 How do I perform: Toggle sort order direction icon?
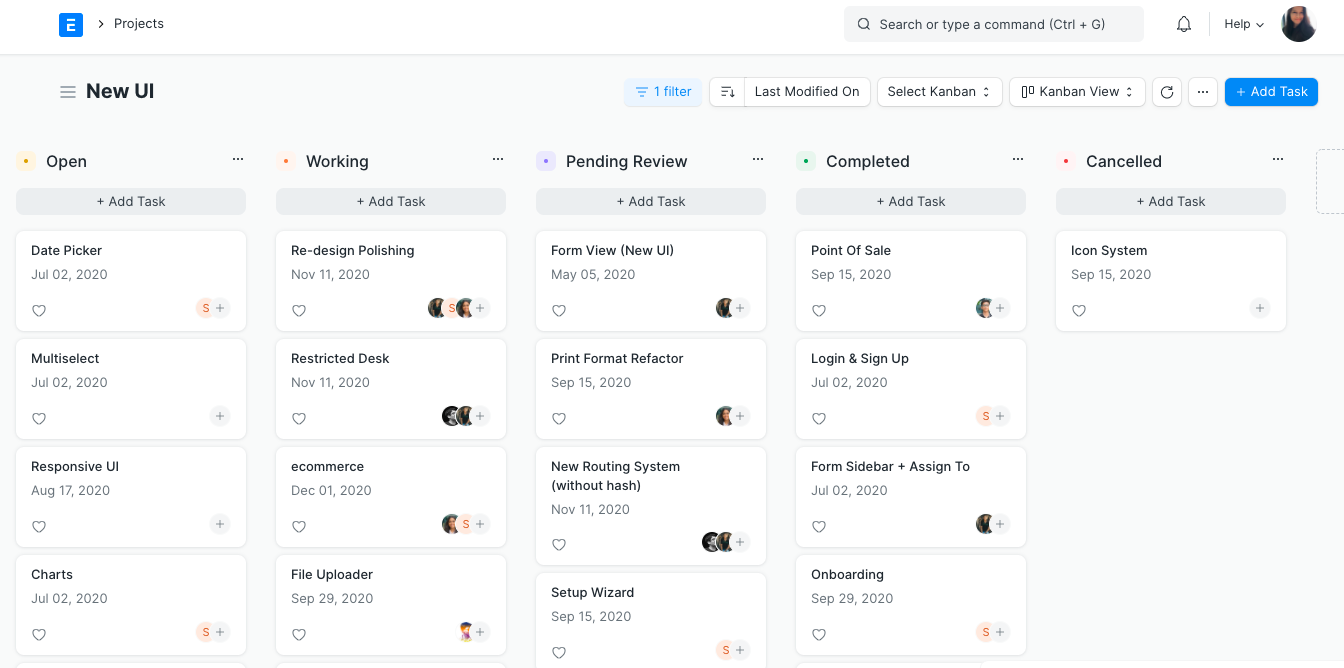pyautogui.click(x=727, y=92)
